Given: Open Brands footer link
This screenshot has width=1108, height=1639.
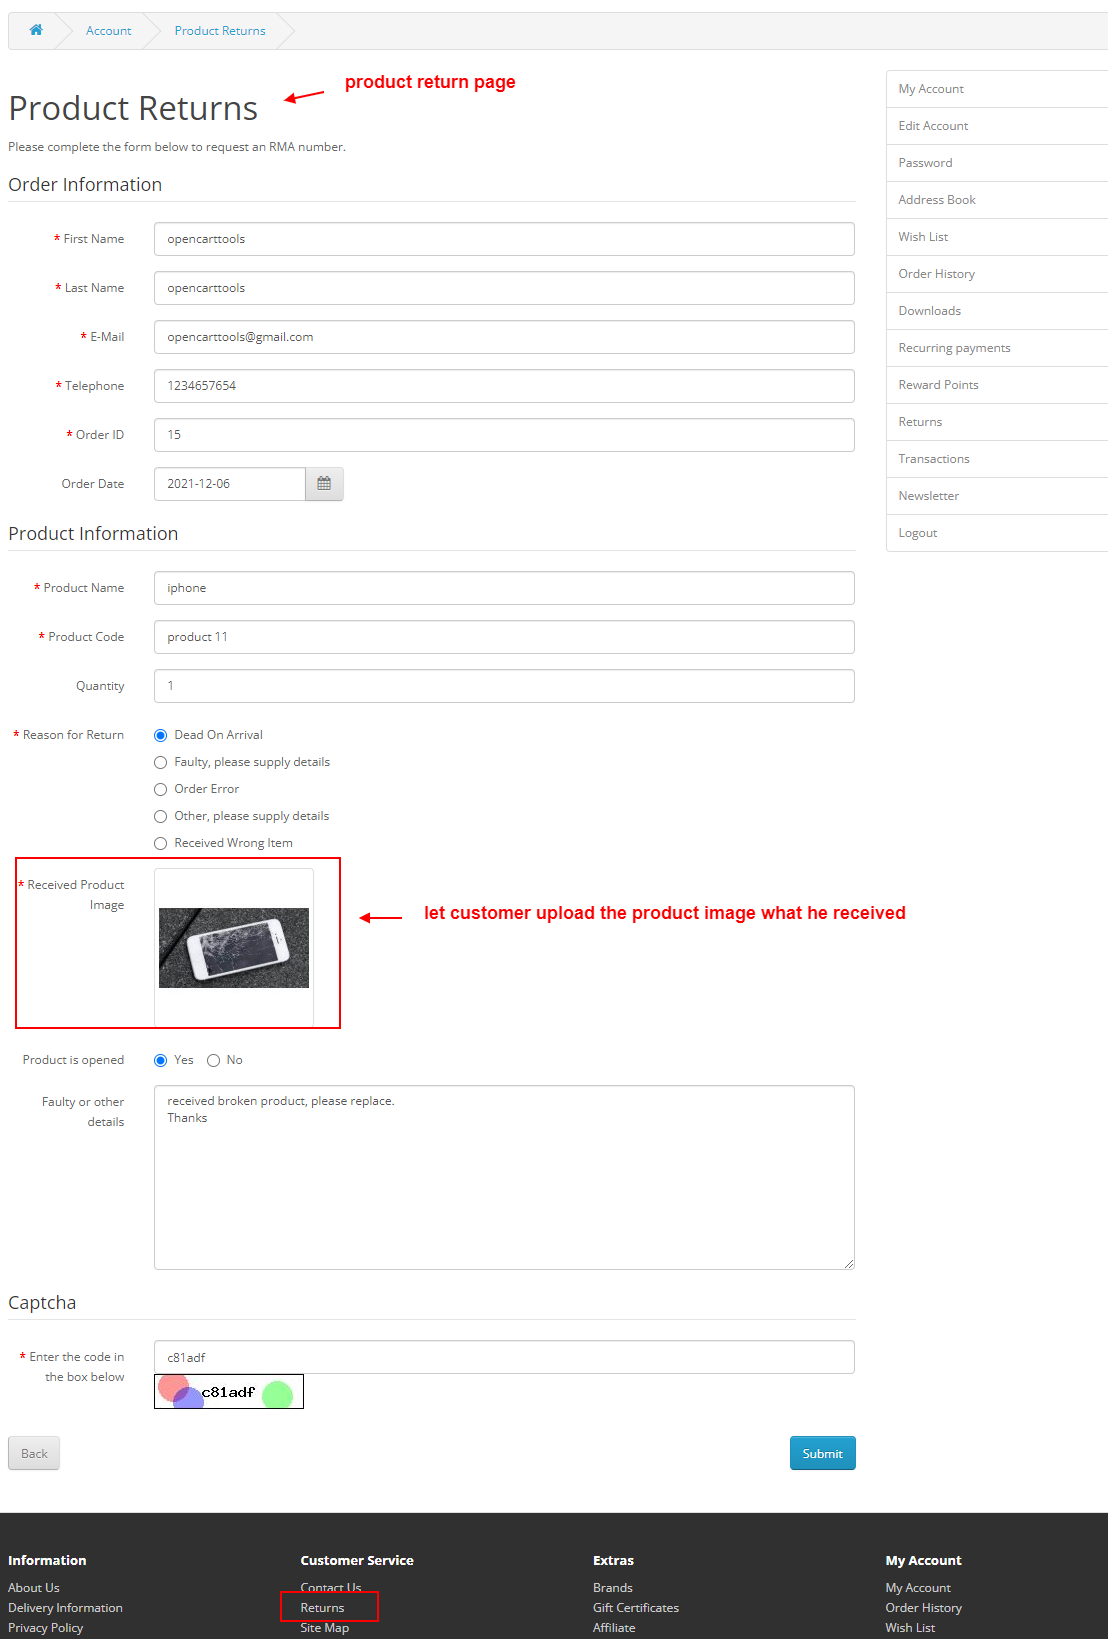Looking at the screenshot, I should coord(613,1587).
